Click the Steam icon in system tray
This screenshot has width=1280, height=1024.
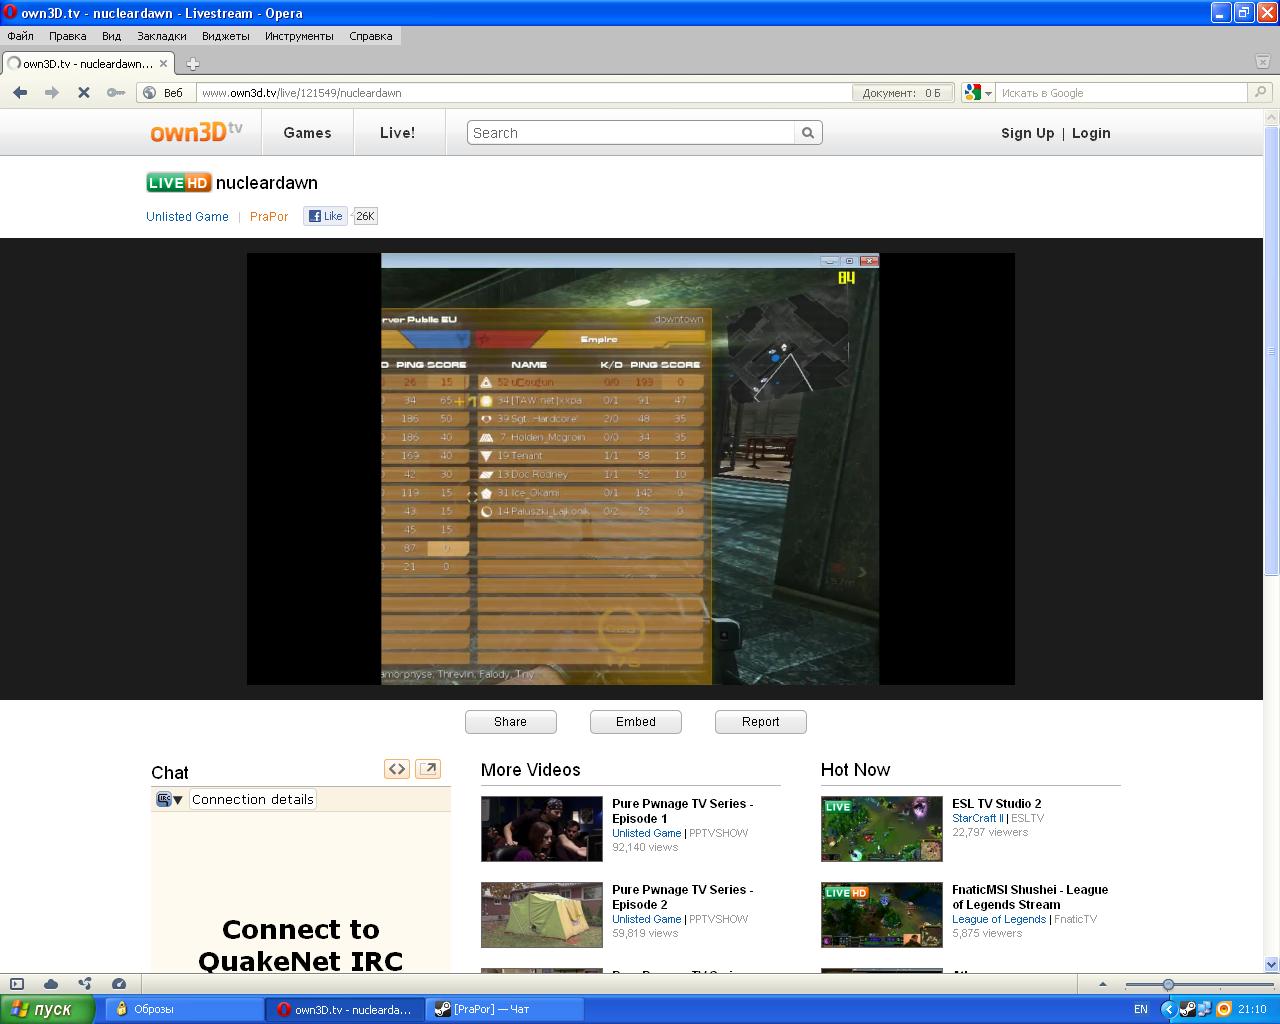pos(1188,1010)
